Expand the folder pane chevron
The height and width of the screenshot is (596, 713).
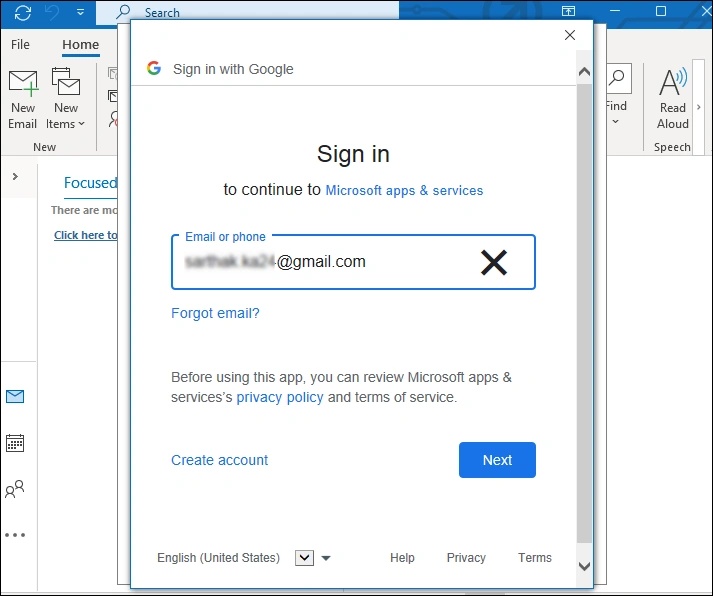point(15,176)
